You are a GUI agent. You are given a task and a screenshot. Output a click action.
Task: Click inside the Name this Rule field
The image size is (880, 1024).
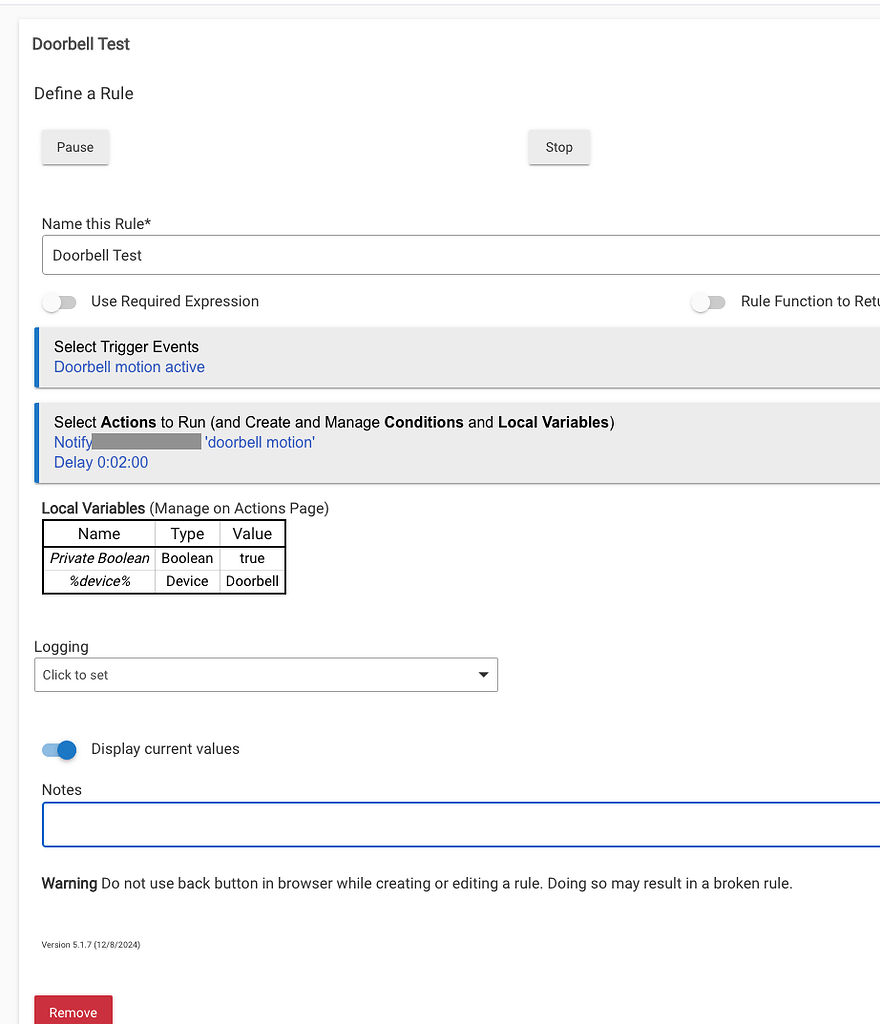[x=300, y=255]
